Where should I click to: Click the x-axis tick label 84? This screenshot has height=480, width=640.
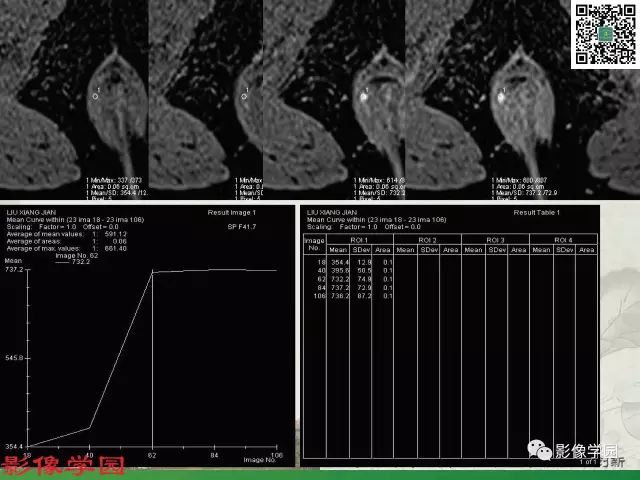[214, 456]
